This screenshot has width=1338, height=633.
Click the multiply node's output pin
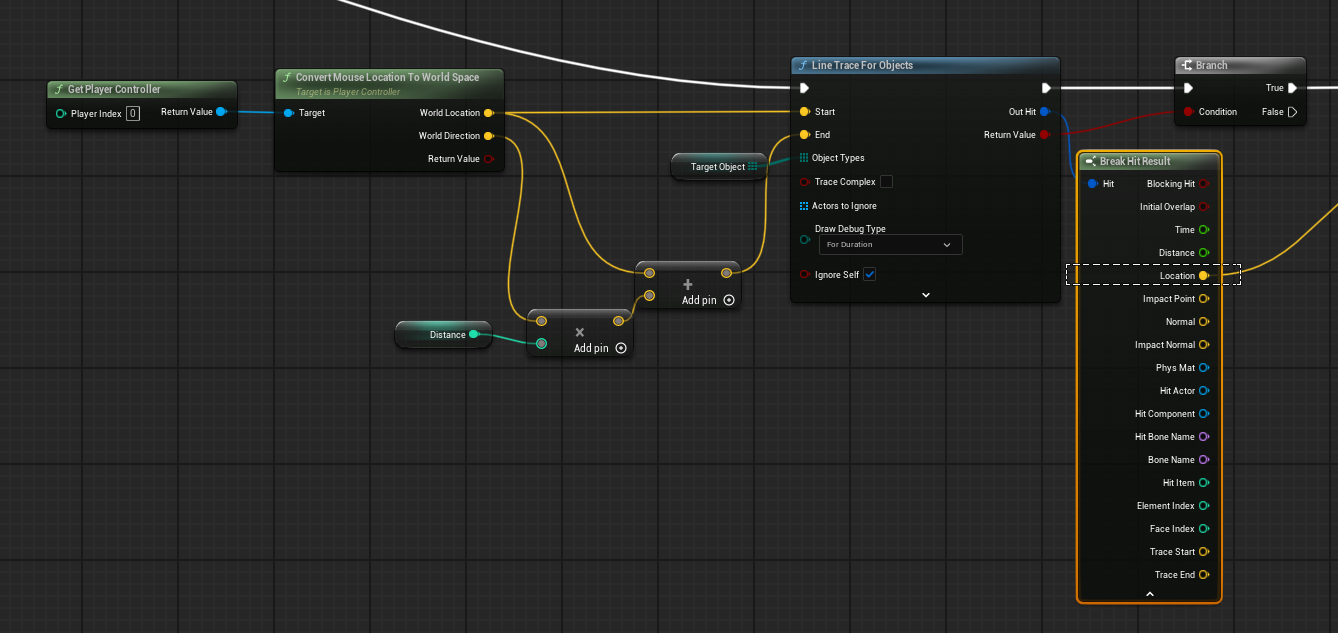coord(618,321)
